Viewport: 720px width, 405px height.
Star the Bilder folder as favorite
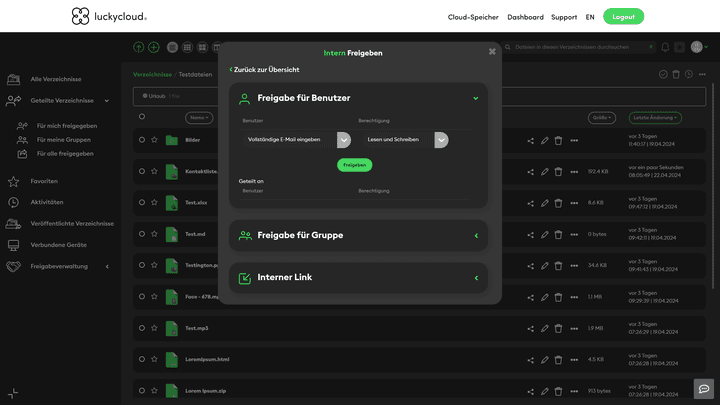pos(154,141)
